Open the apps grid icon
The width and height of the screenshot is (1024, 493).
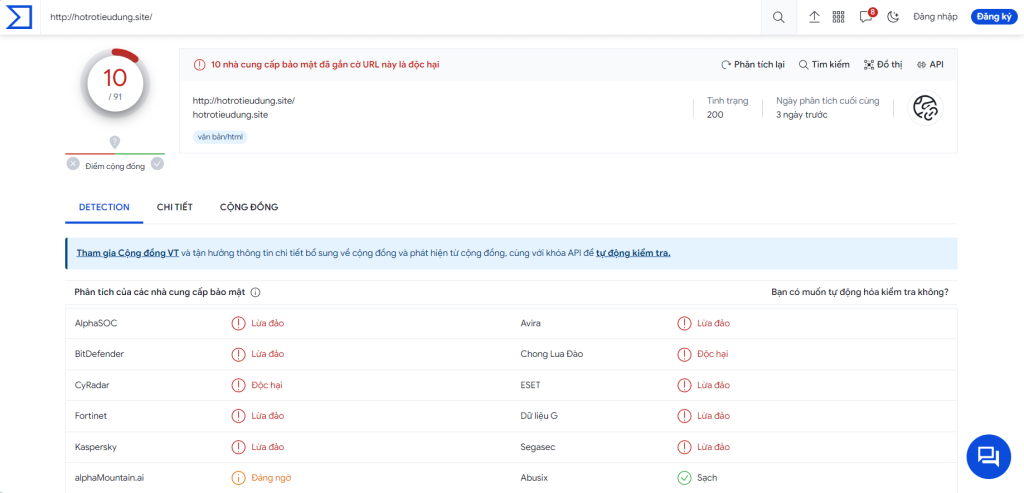click(x=839, y=17)
